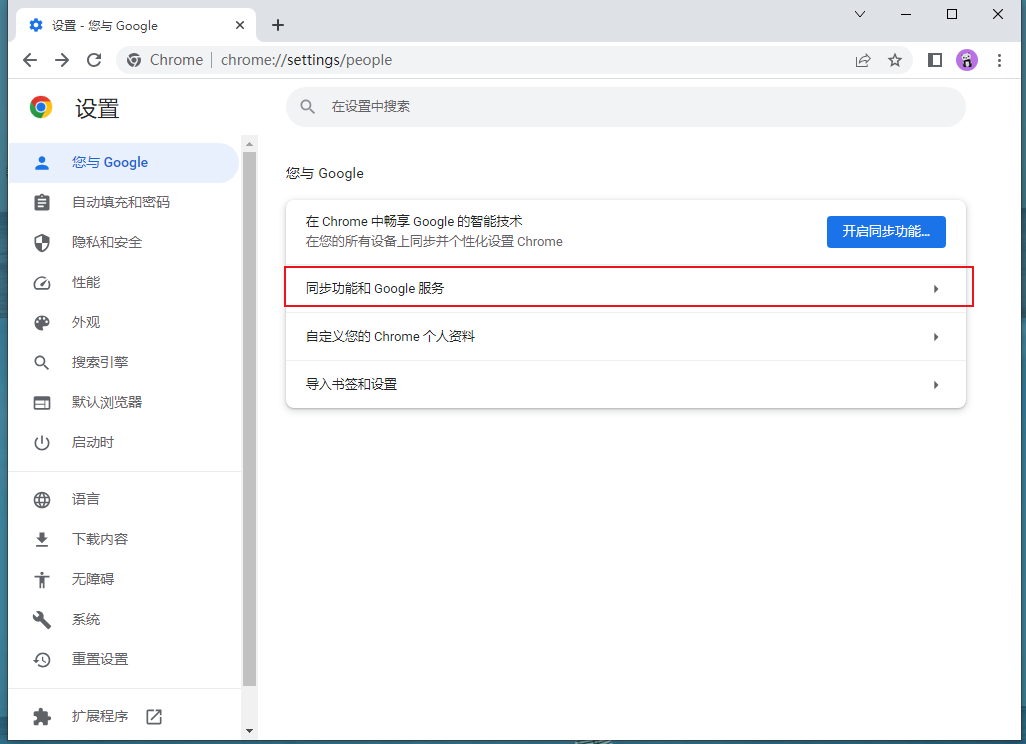Click the sidebar vertical scrollbar thumb
The height and width of the screenshot is (744, 1026).
coord(249,419)
